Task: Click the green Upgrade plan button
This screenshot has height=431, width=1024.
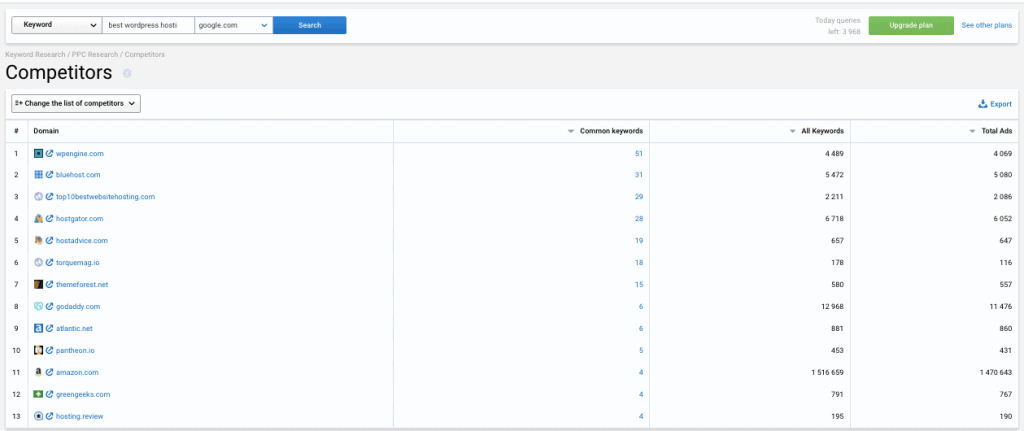Action: [911, 25]
